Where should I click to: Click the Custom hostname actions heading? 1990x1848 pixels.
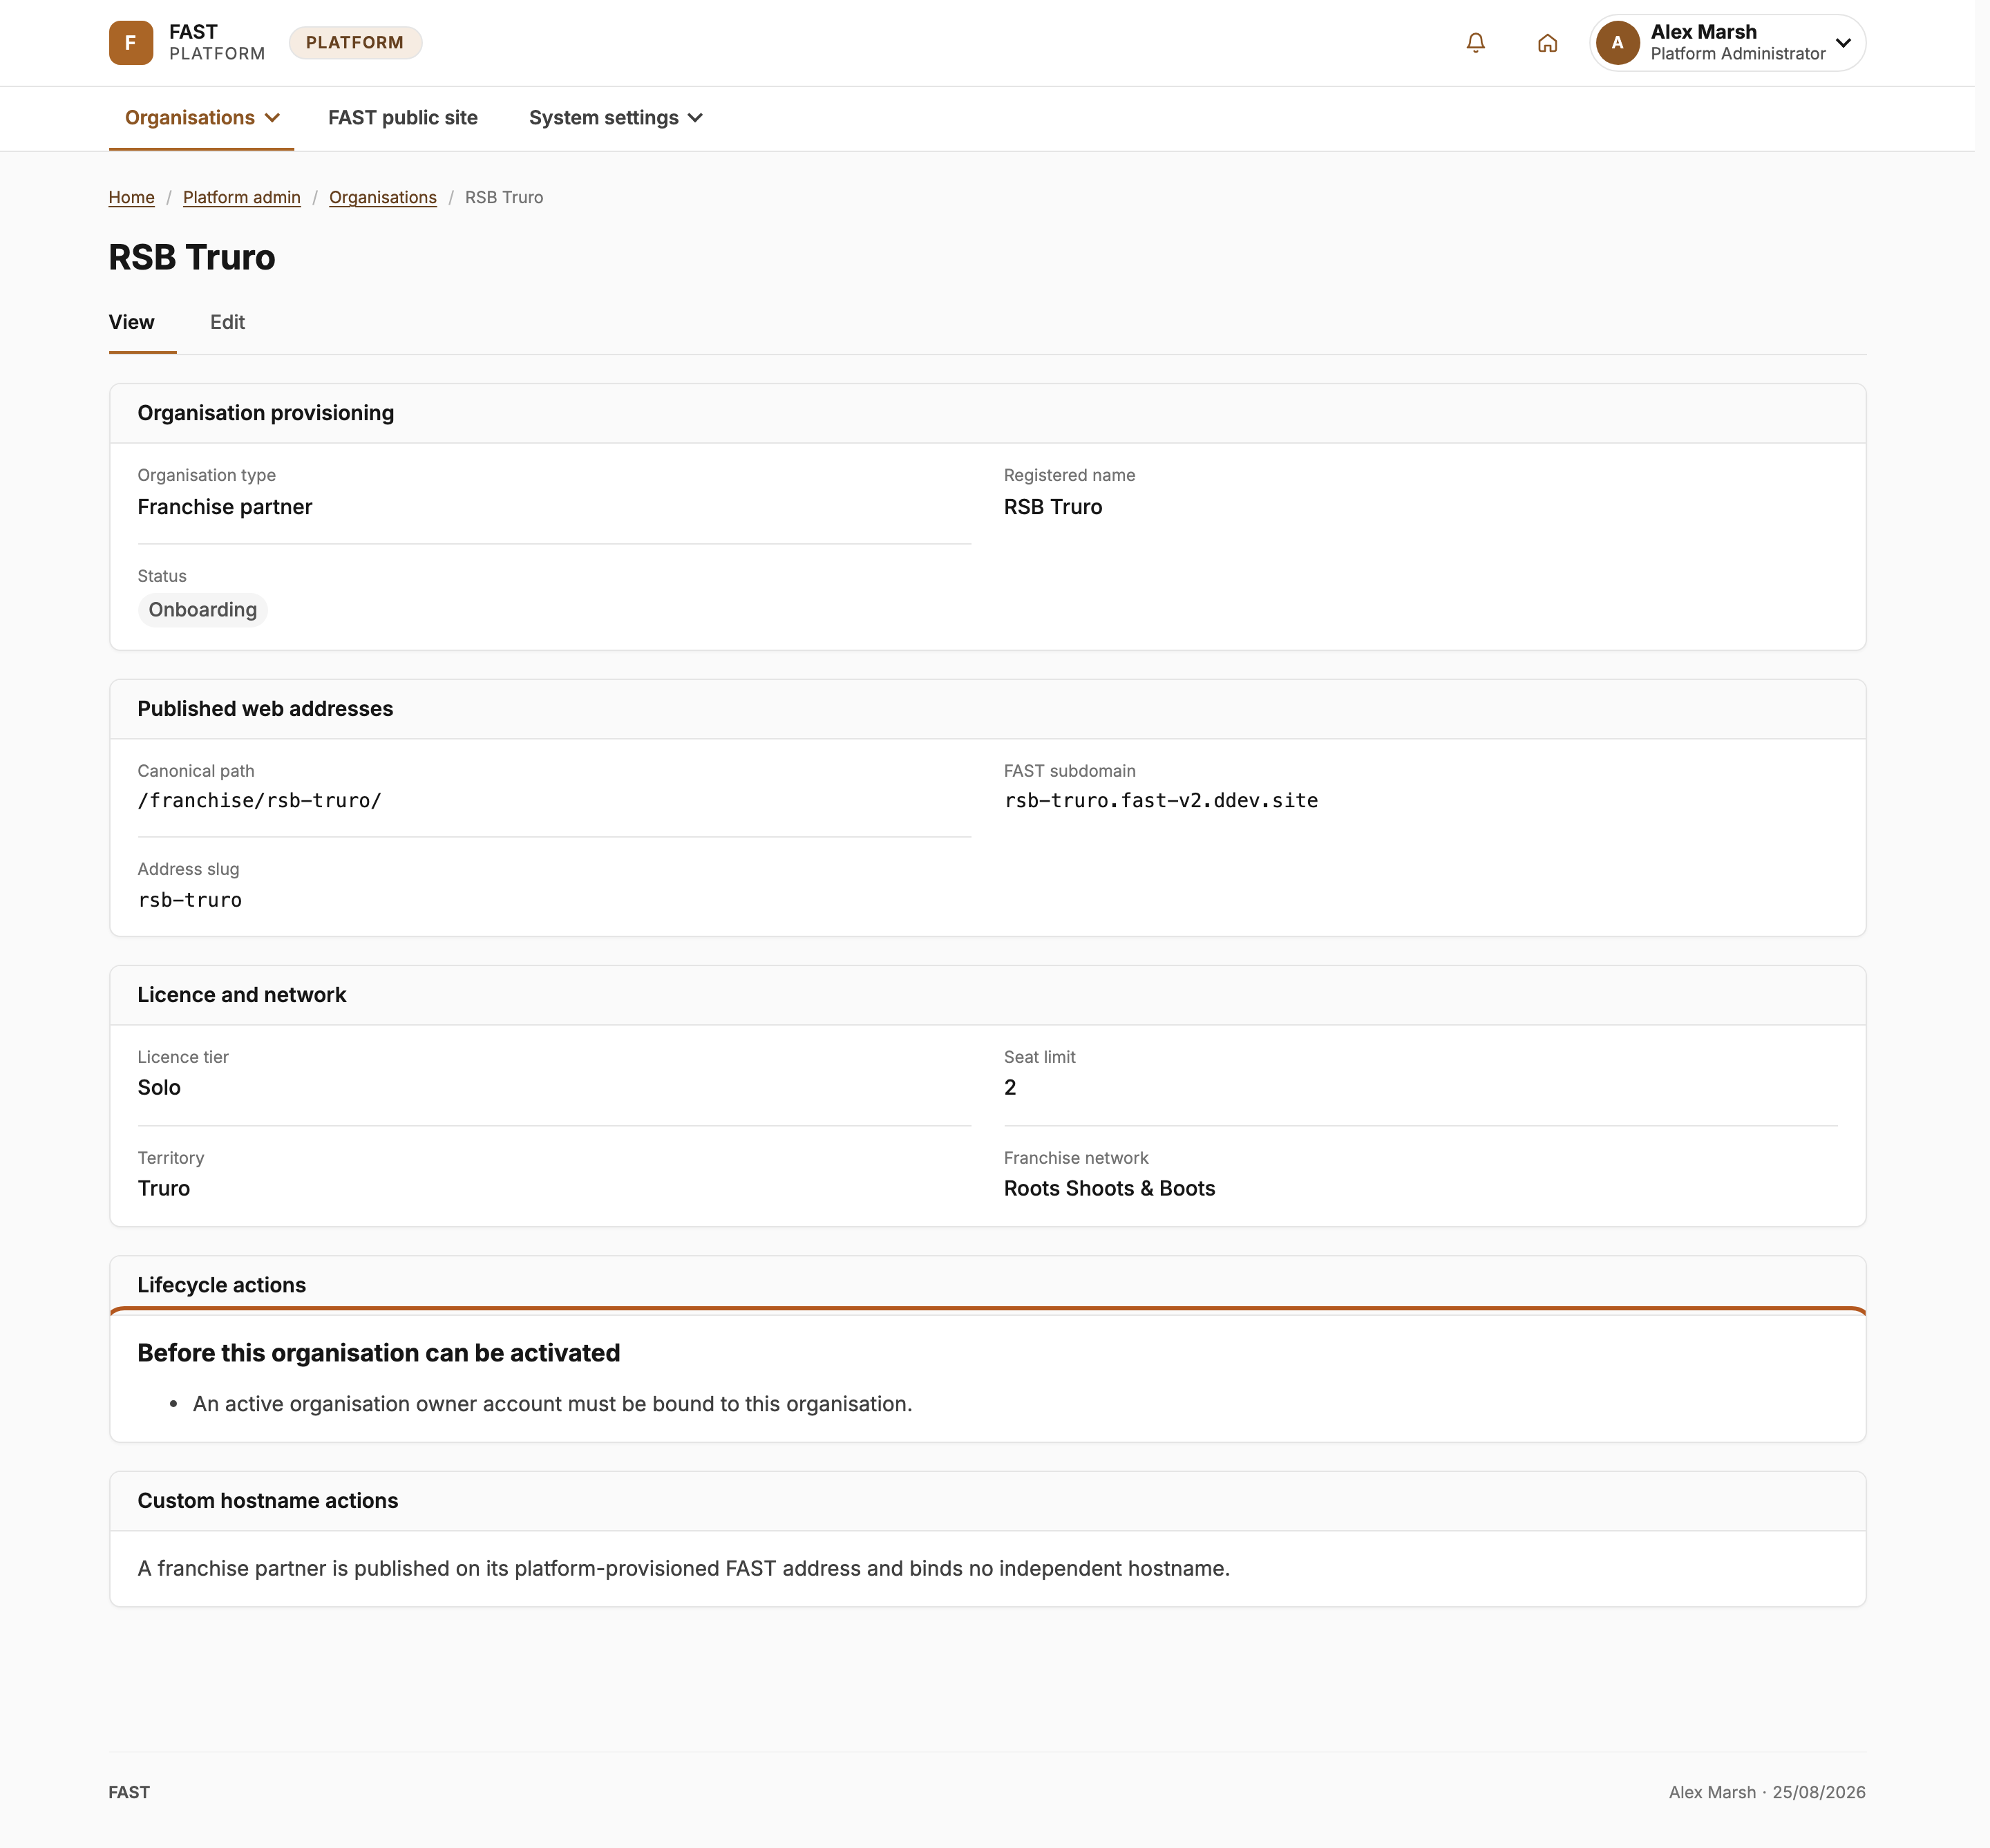(268, 1501)
